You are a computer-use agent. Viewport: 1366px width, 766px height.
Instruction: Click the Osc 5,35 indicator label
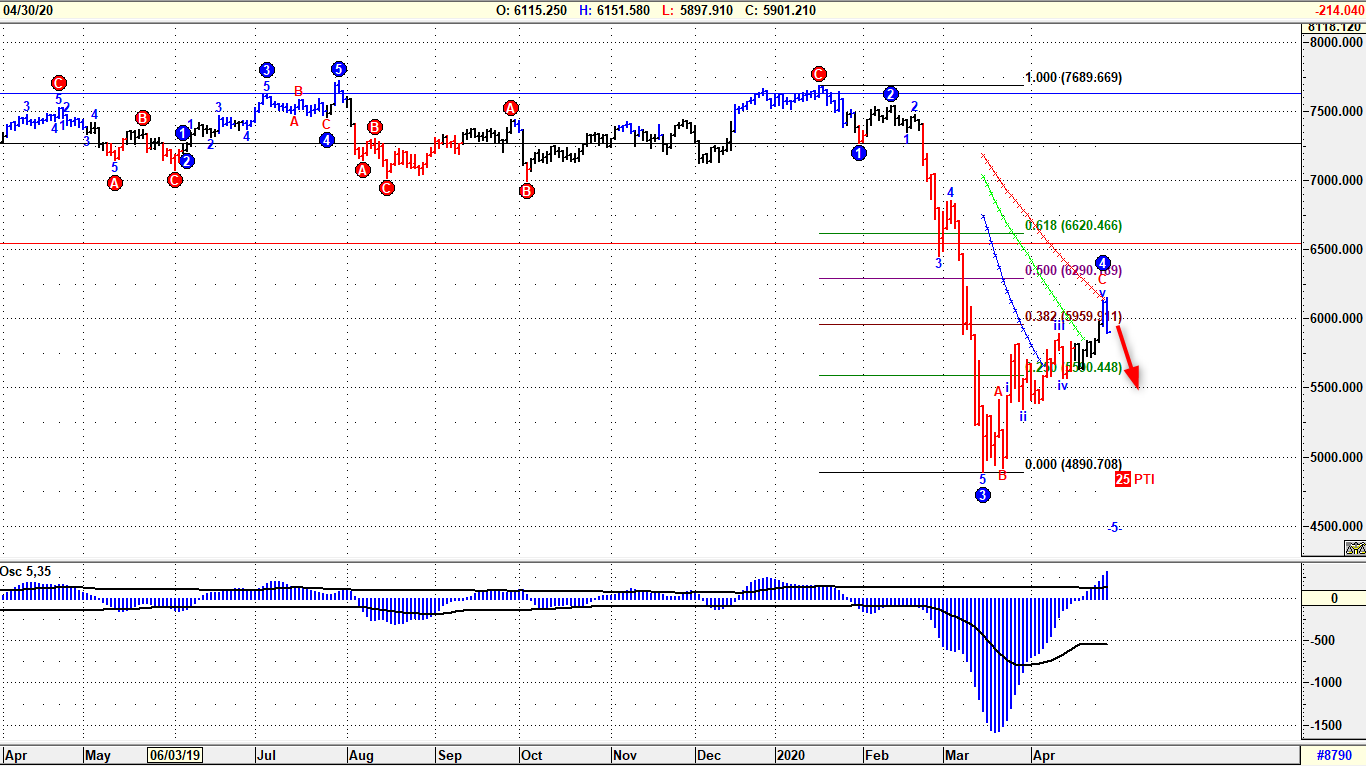(x=27, y=570)
